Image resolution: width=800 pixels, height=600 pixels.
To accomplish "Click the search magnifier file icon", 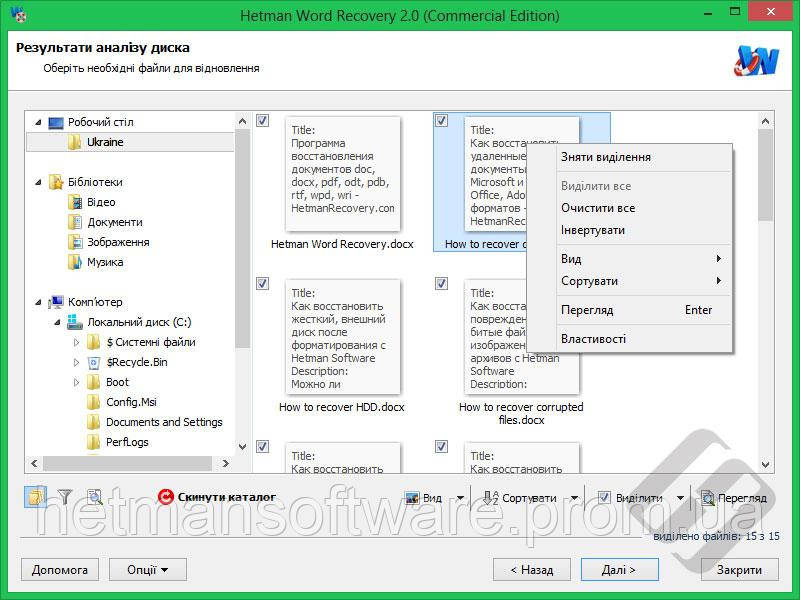I will [x=94, y=496].
